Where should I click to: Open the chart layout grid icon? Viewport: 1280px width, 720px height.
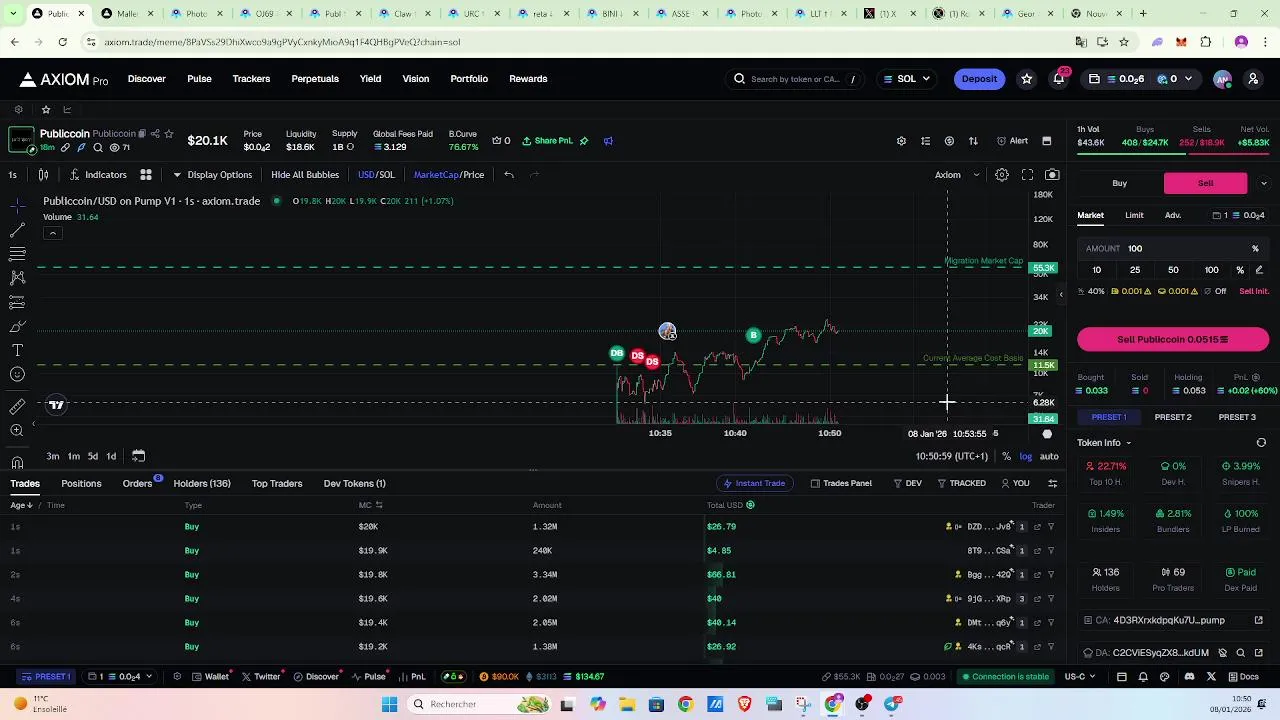point(146,175)
